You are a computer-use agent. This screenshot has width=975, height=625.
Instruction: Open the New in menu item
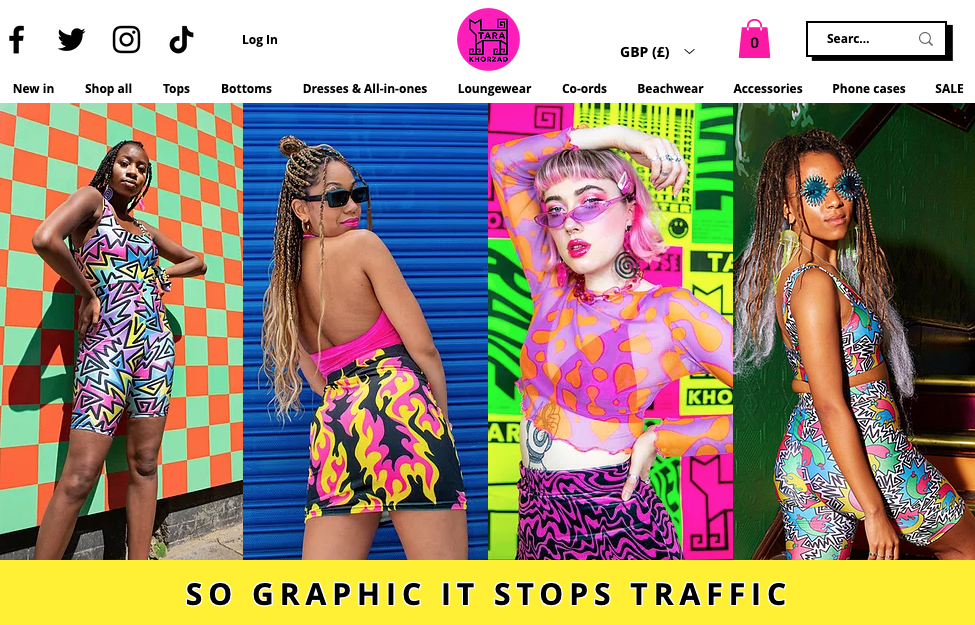pos(34,88)
